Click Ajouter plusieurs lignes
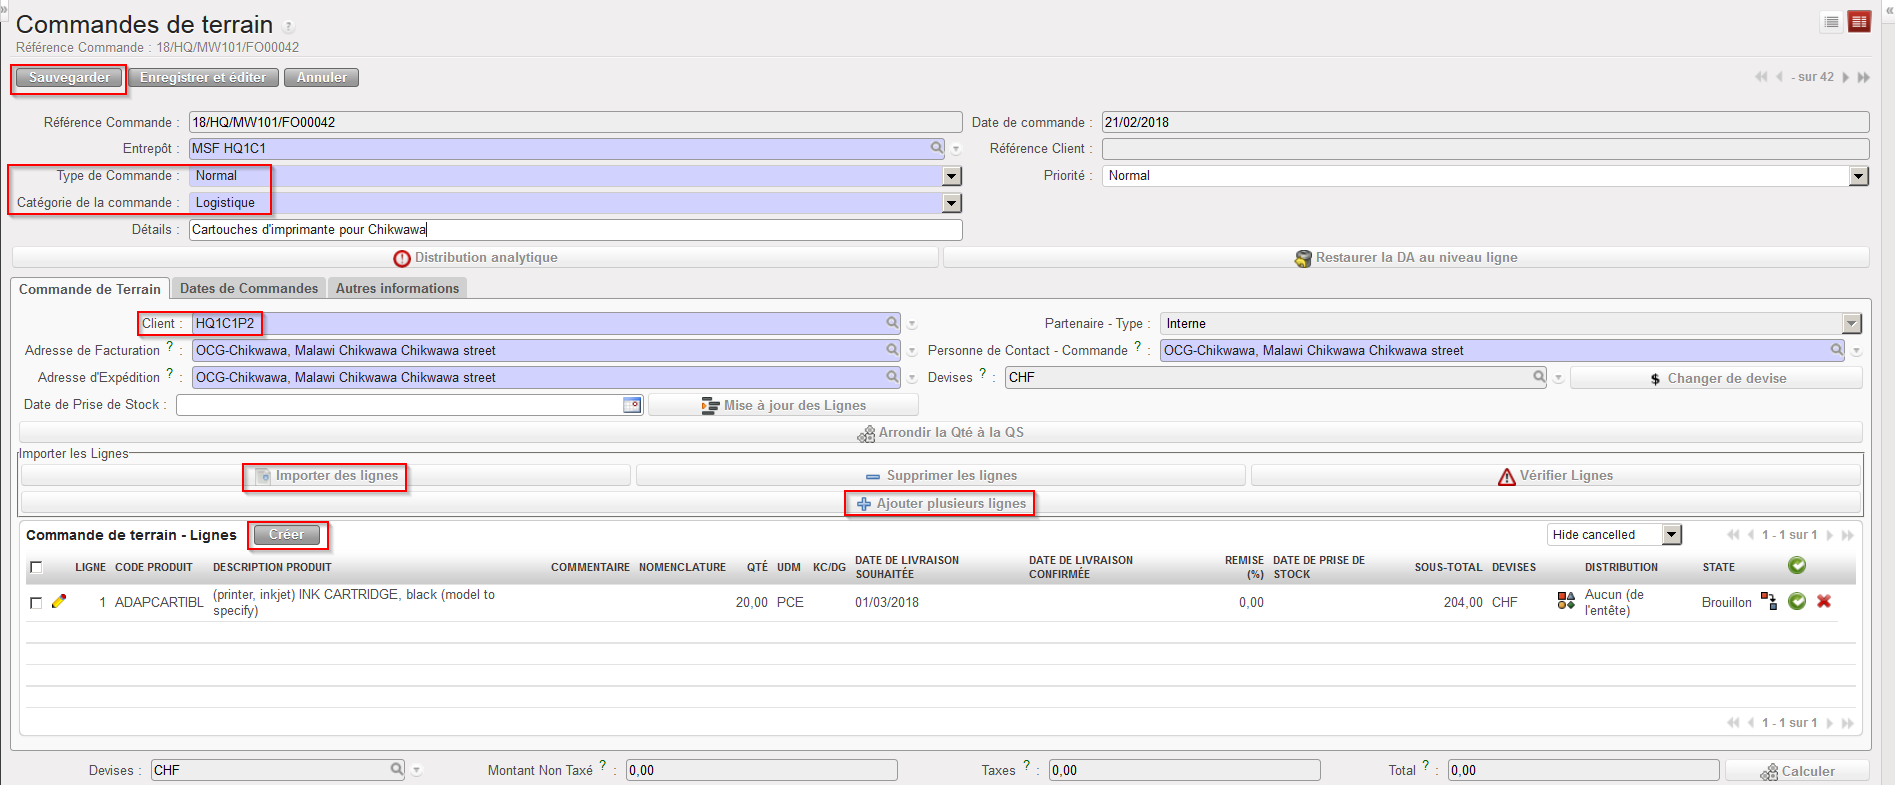 pos(941,503)
